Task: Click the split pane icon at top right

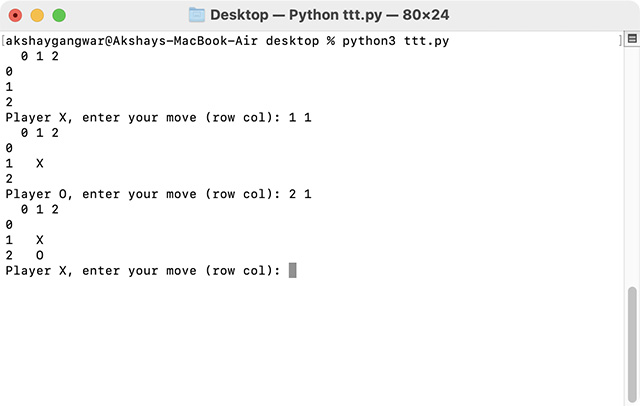Action: click(632, 39)
